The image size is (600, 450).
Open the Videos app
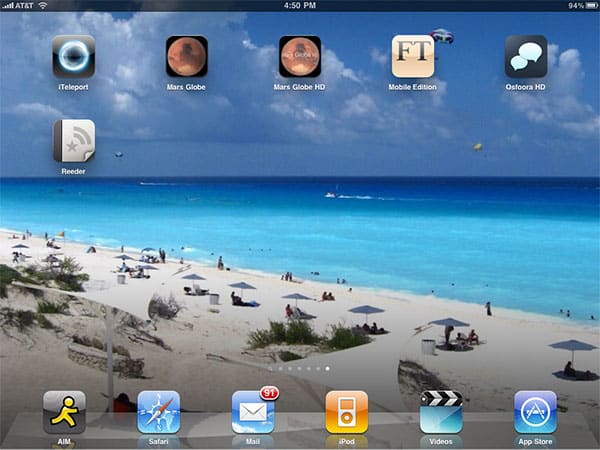pos(441,411)
